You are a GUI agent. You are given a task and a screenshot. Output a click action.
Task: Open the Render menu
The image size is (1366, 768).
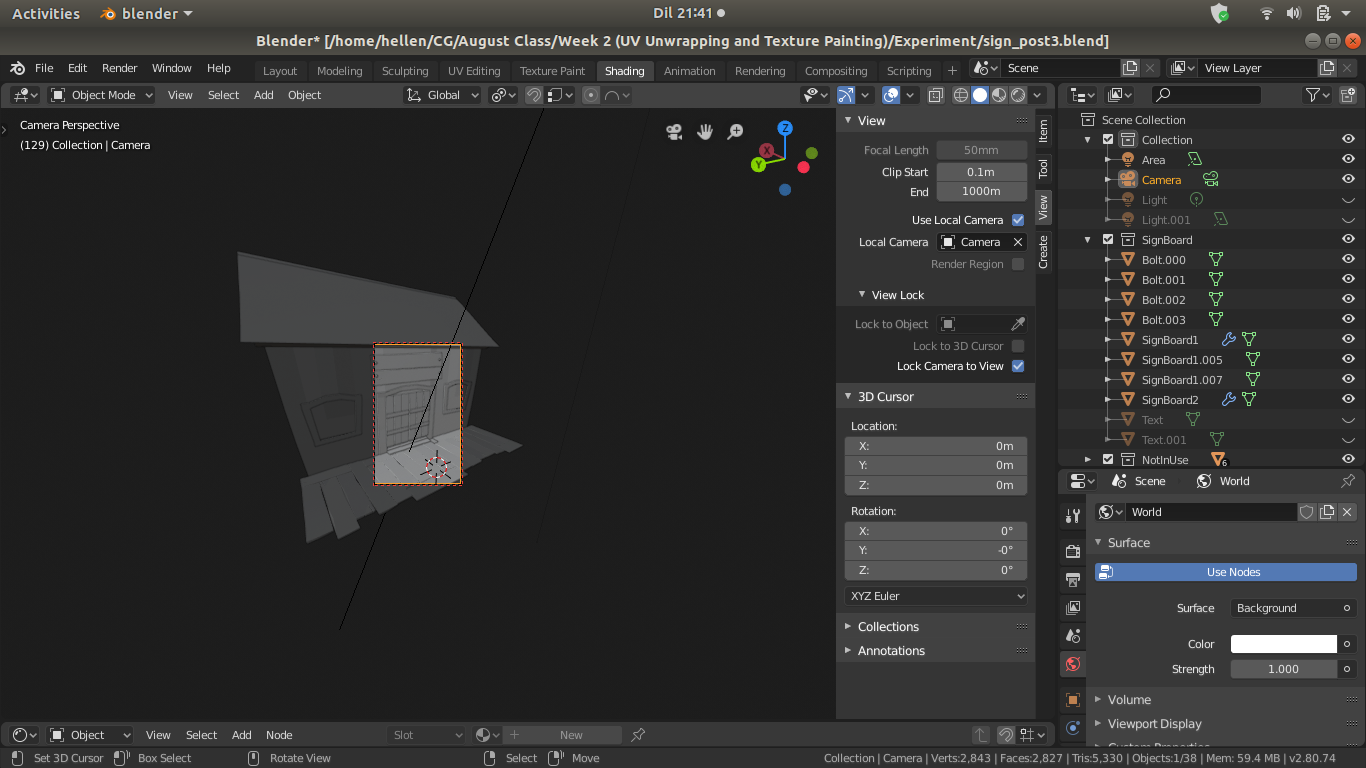[x=119, y=68]
